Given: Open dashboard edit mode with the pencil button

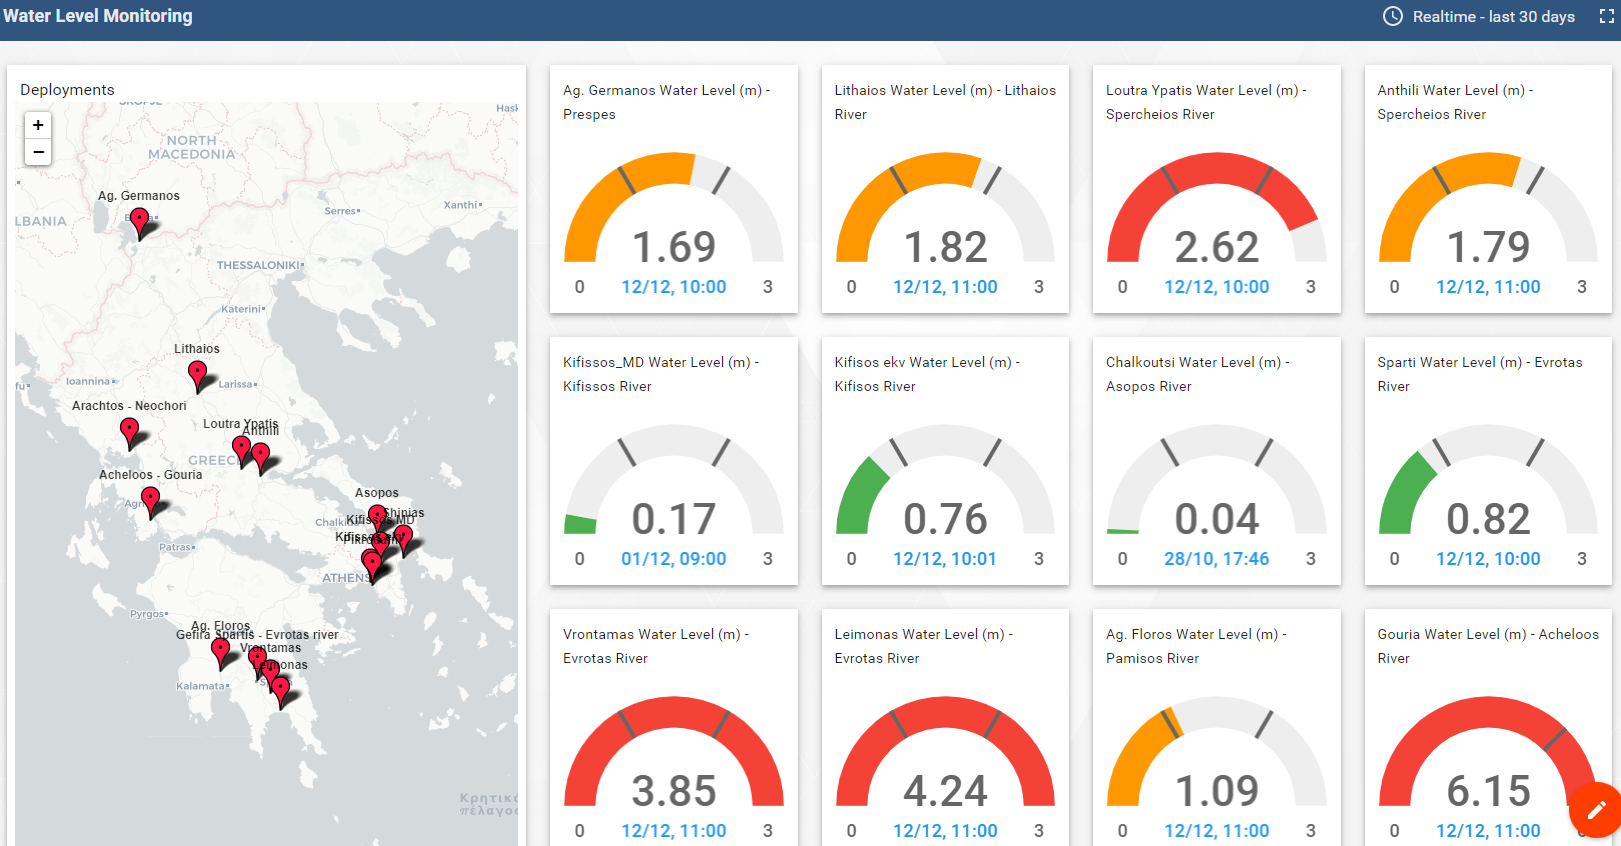Looking at the screenshot, I should tap(1596, 809).
